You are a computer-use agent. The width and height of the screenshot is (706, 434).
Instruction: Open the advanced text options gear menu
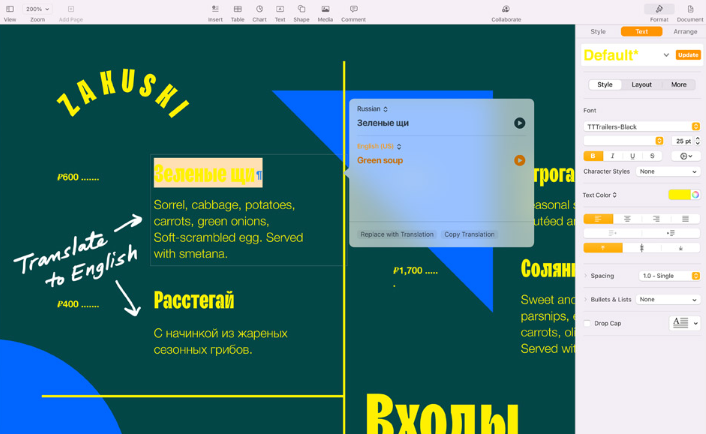(686, 156)
